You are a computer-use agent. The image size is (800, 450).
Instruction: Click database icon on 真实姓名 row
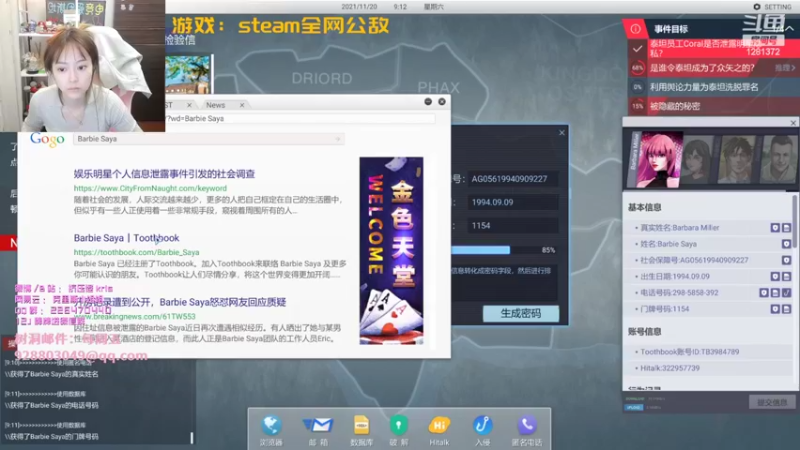tap(786, 228)
